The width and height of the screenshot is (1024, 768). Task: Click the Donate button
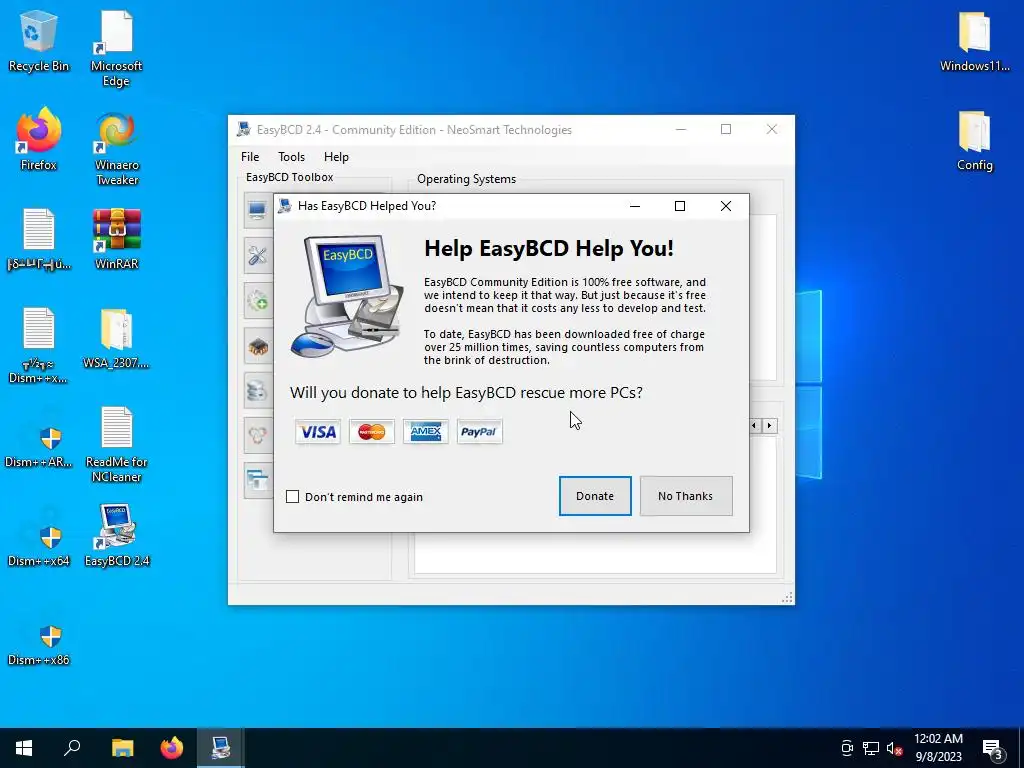[595, 496]
